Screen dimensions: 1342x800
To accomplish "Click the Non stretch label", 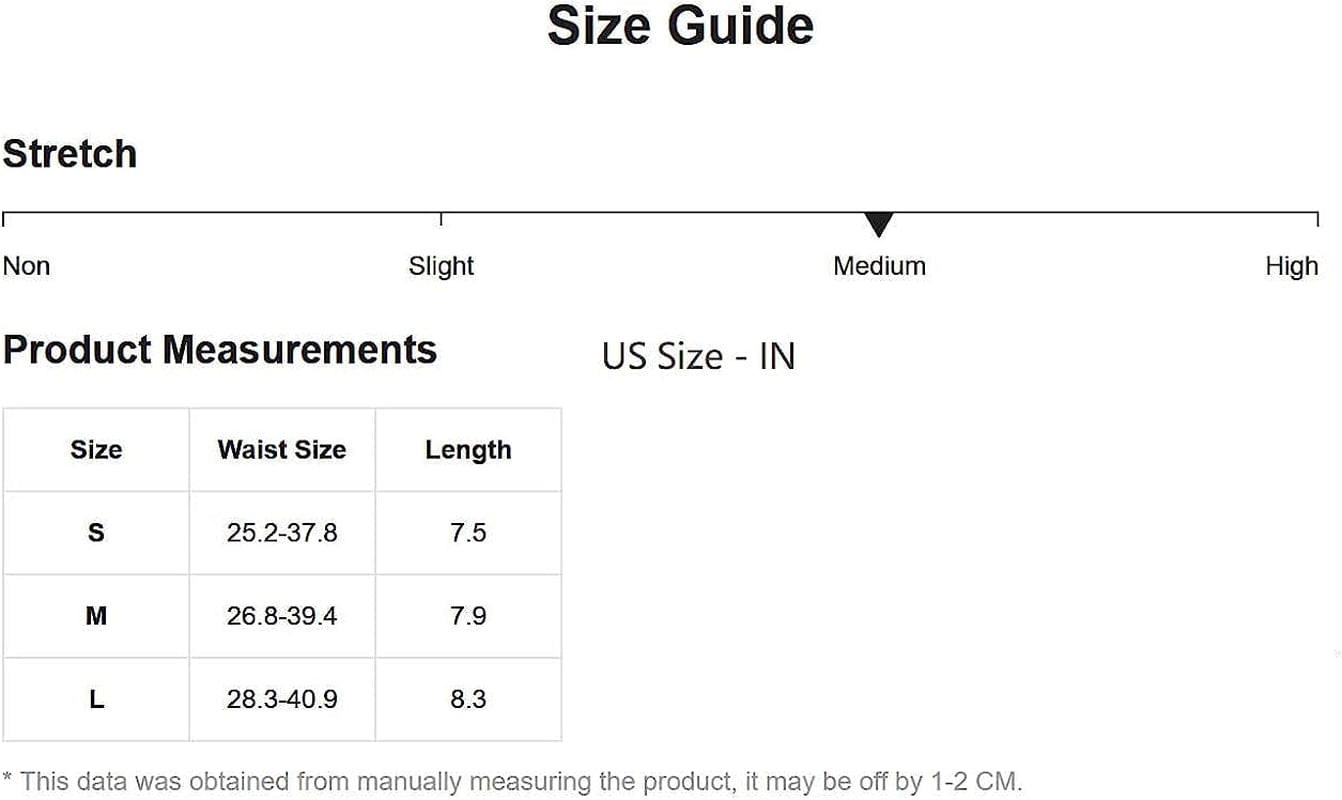I will [26, 266].
